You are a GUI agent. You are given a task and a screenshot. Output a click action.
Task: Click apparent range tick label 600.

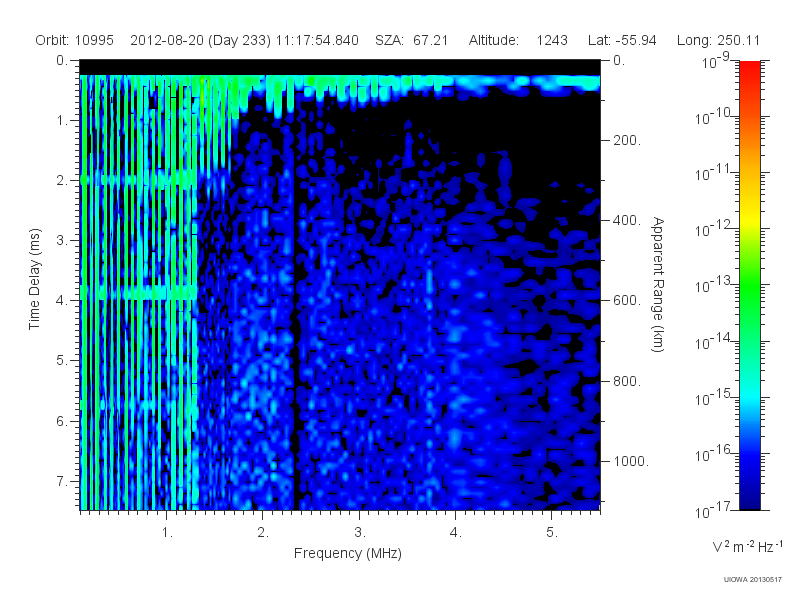tap(627, 301)
